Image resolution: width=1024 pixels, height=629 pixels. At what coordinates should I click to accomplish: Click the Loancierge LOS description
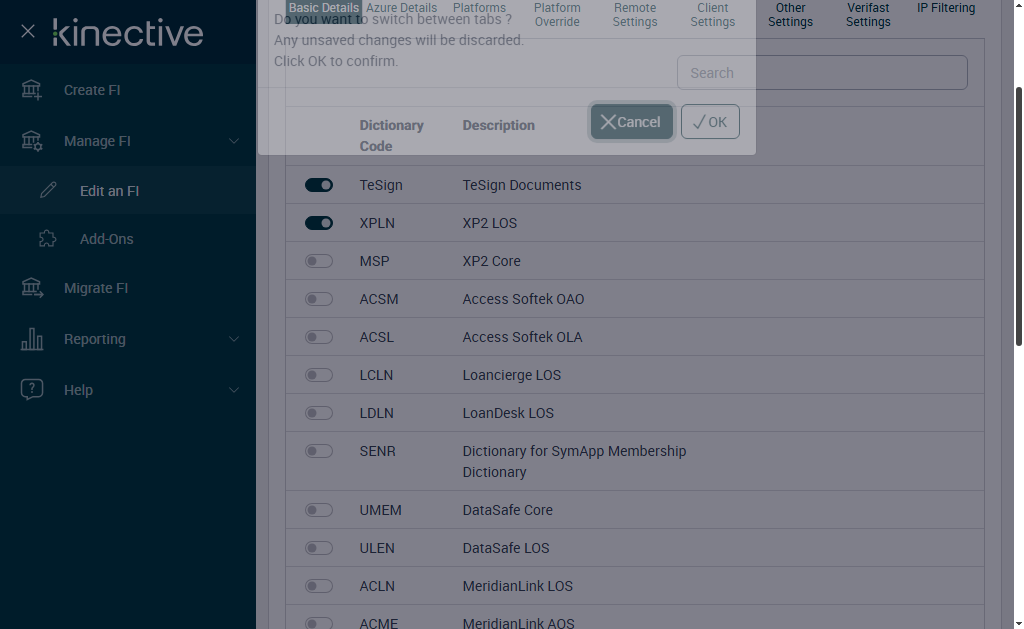coord(511,375)
